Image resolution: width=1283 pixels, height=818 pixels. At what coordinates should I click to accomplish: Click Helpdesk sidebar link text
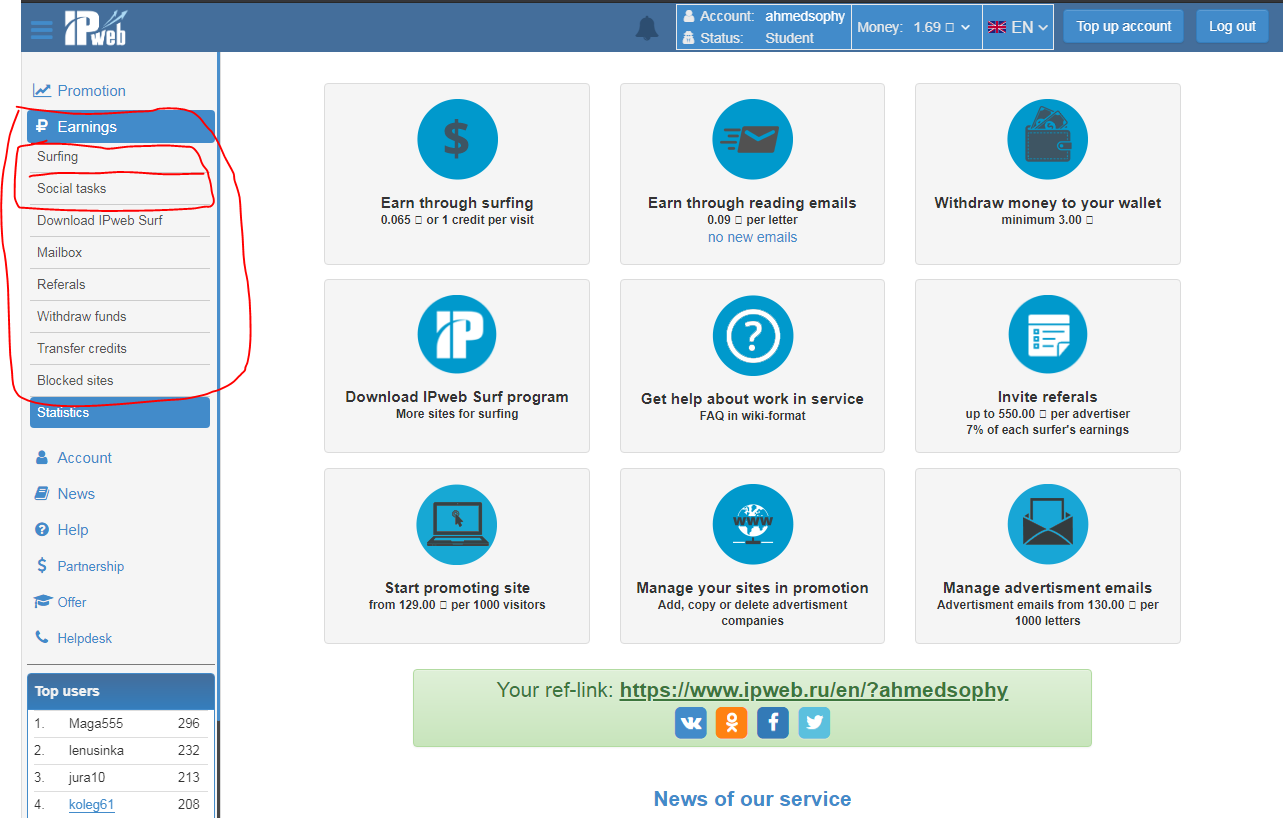point(85,638)
